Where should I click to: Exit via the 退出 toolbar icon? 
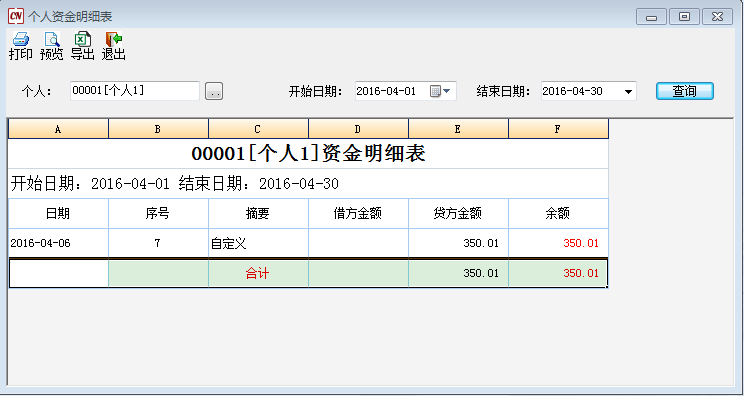(x=113, y=46)
